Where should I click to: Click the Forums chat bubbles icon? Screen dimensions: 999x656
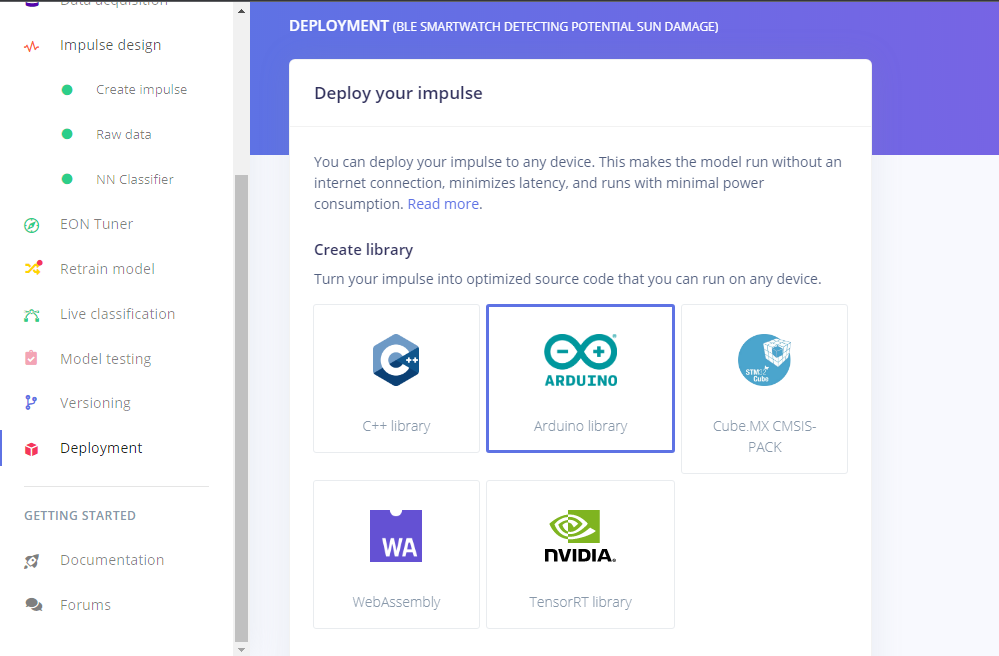33,604
